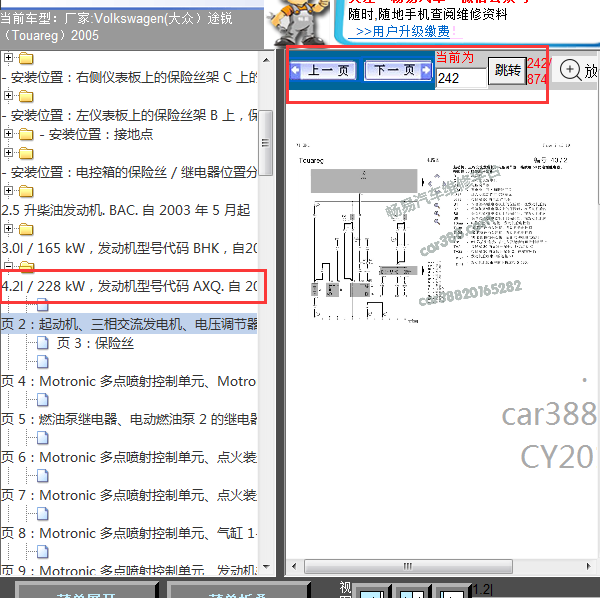Click the document icon above 页 2 entry

pos(42,305)
